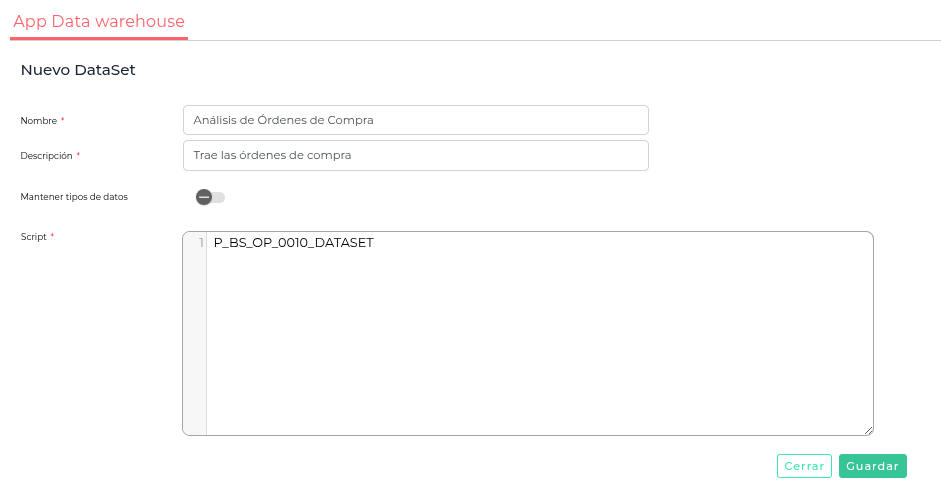This screenshot has width=941, height=494.
Task: Click the Nombre input field
Action: click(x=415, y=120)
